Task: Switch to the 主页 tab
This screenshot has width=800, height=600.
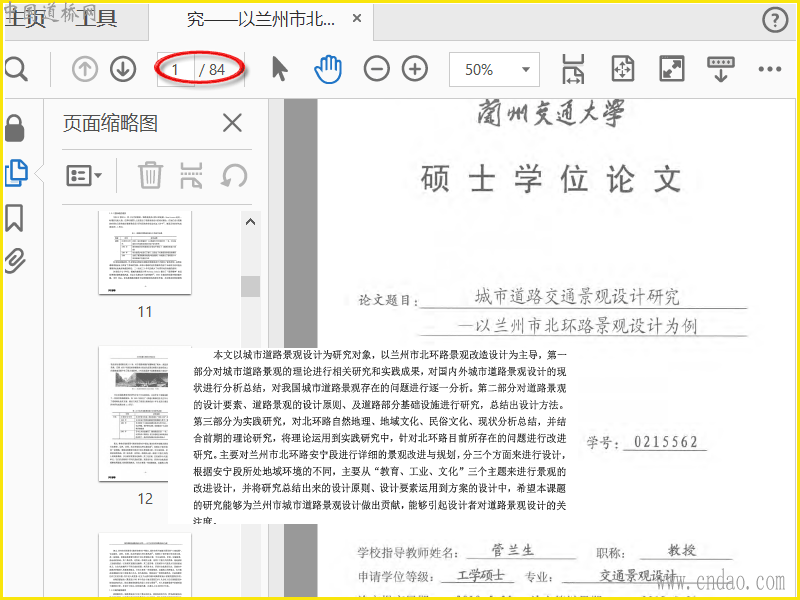Action: coord(24,18)
